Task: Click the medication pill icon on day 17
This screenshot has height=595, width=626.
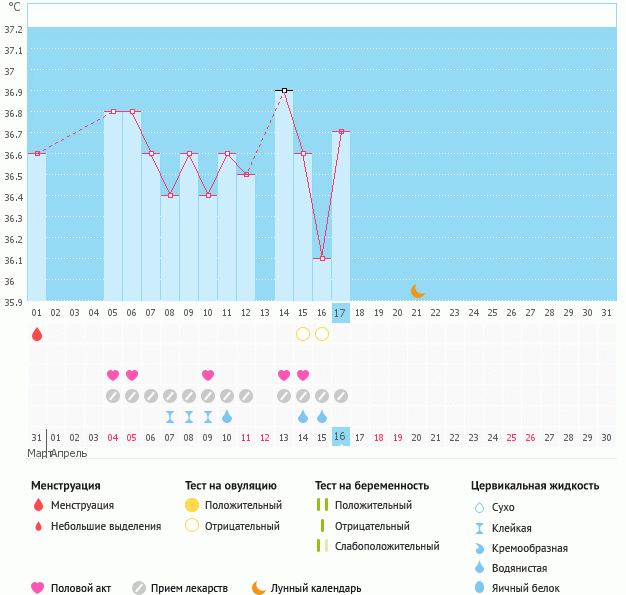Action: [341, 396]
